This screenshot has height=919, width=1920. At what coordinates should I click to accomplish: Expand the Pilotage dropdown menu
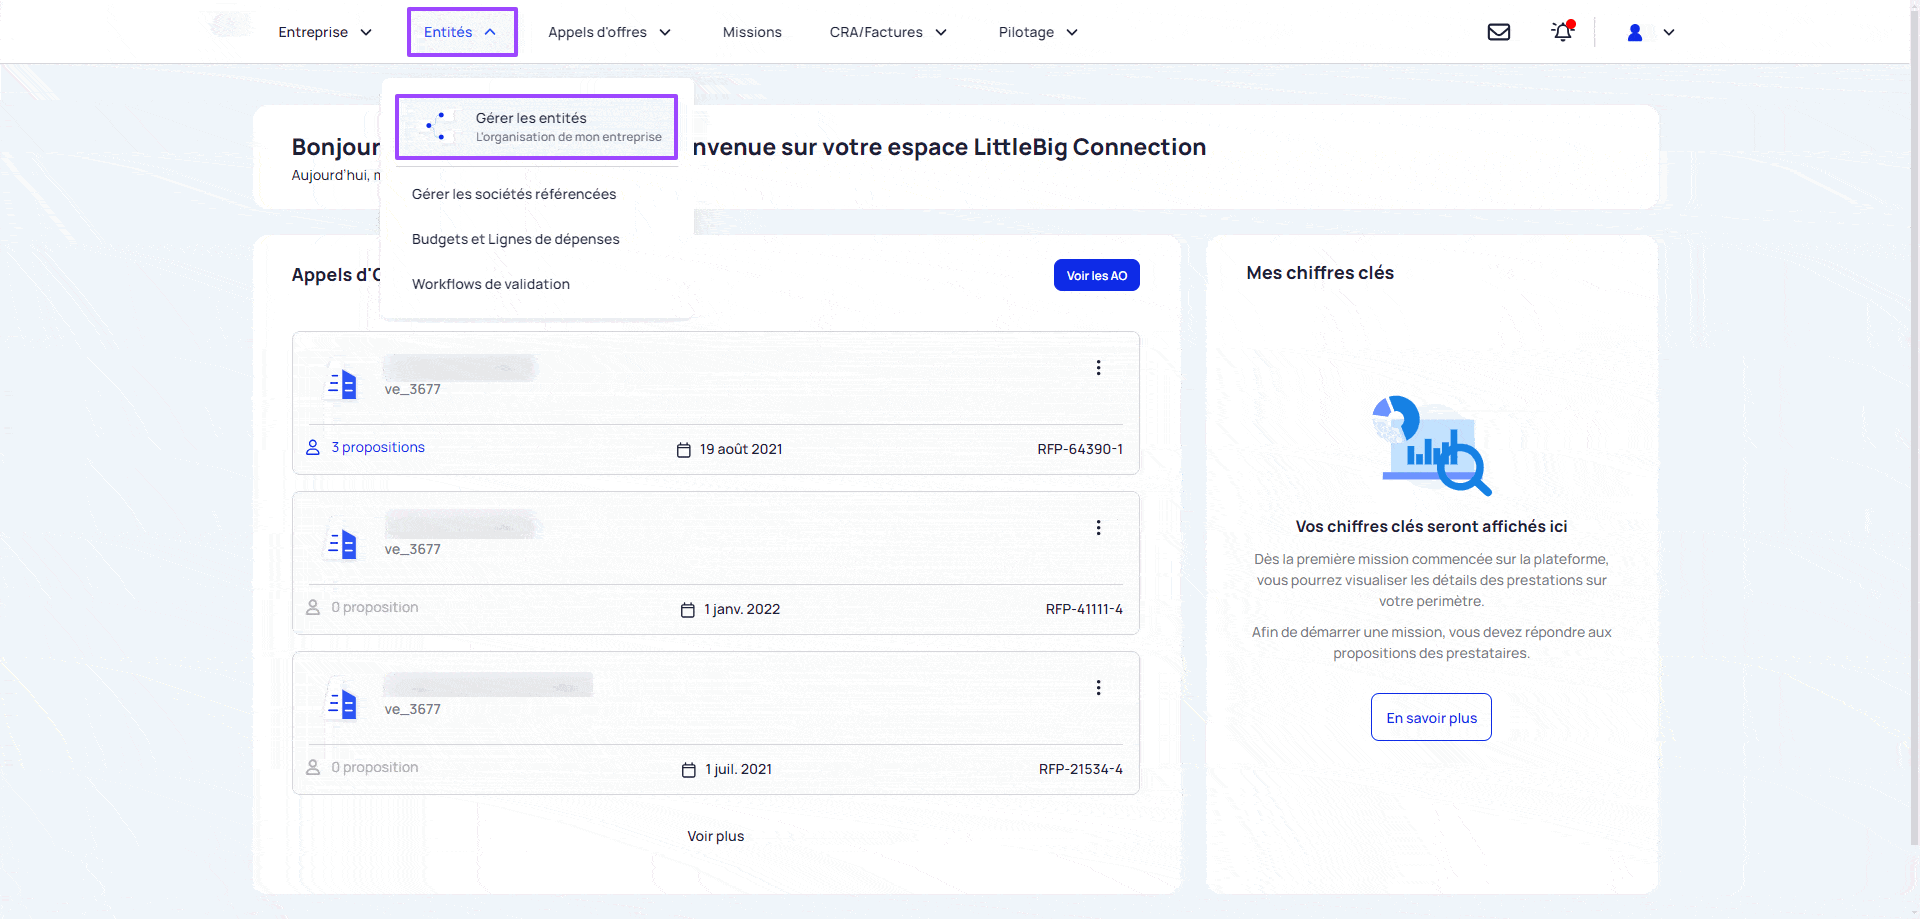[x=1037, y=32]
